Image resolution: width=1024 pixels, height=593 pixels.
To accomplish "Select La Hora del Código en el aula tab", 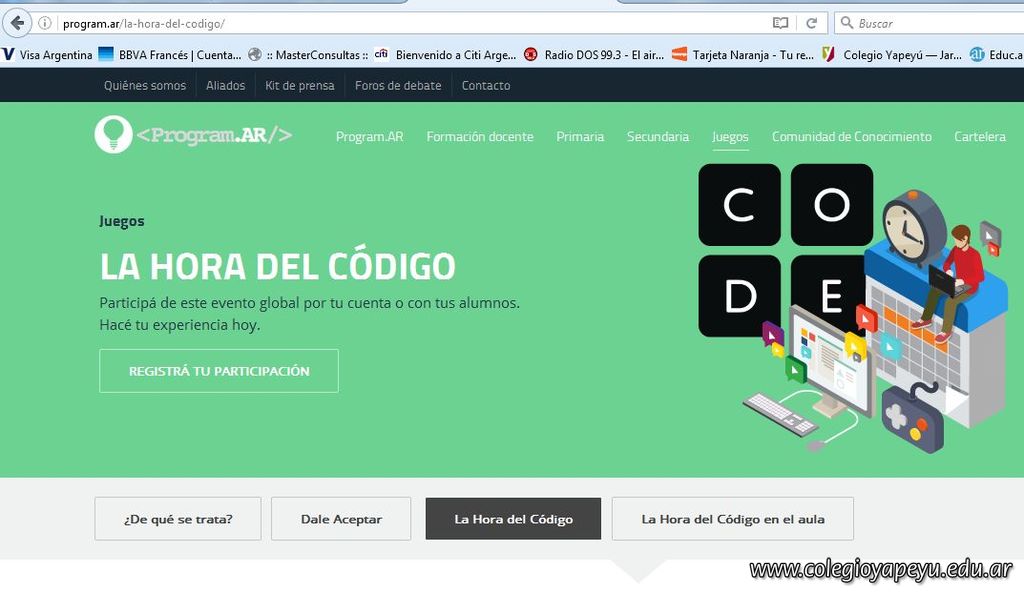I will coord(733,519).
